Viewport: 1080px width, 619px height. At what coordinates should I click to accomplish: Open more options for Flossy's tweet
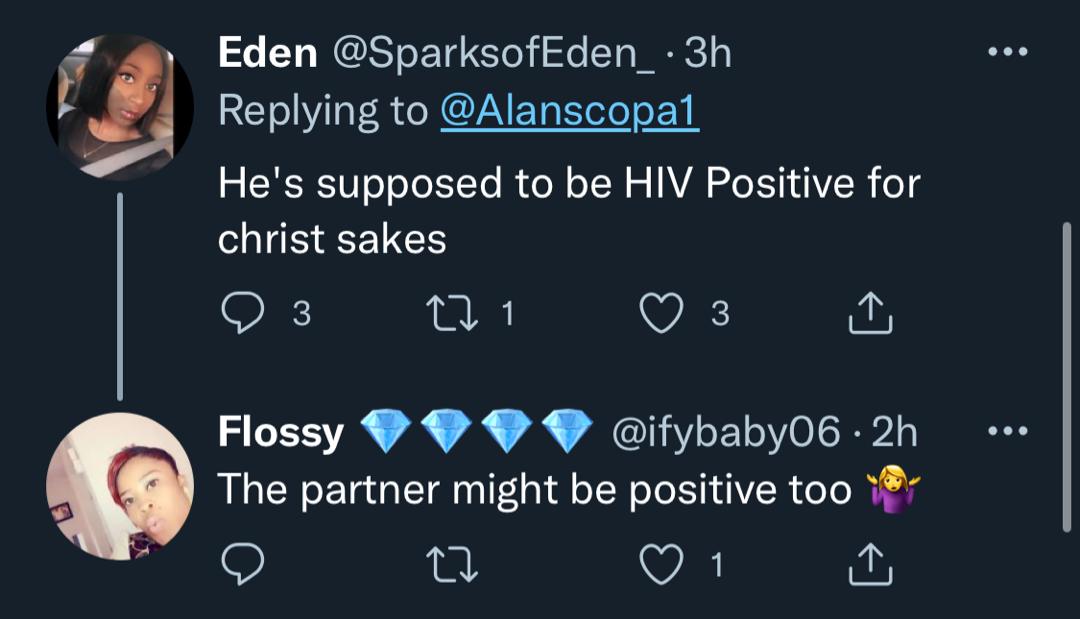pos(1008,431)
